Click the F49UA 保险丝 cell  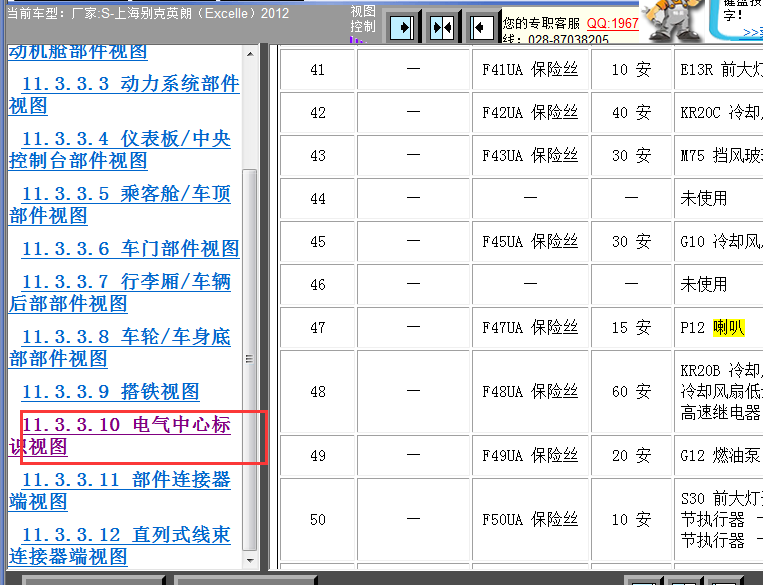[530, 456]
